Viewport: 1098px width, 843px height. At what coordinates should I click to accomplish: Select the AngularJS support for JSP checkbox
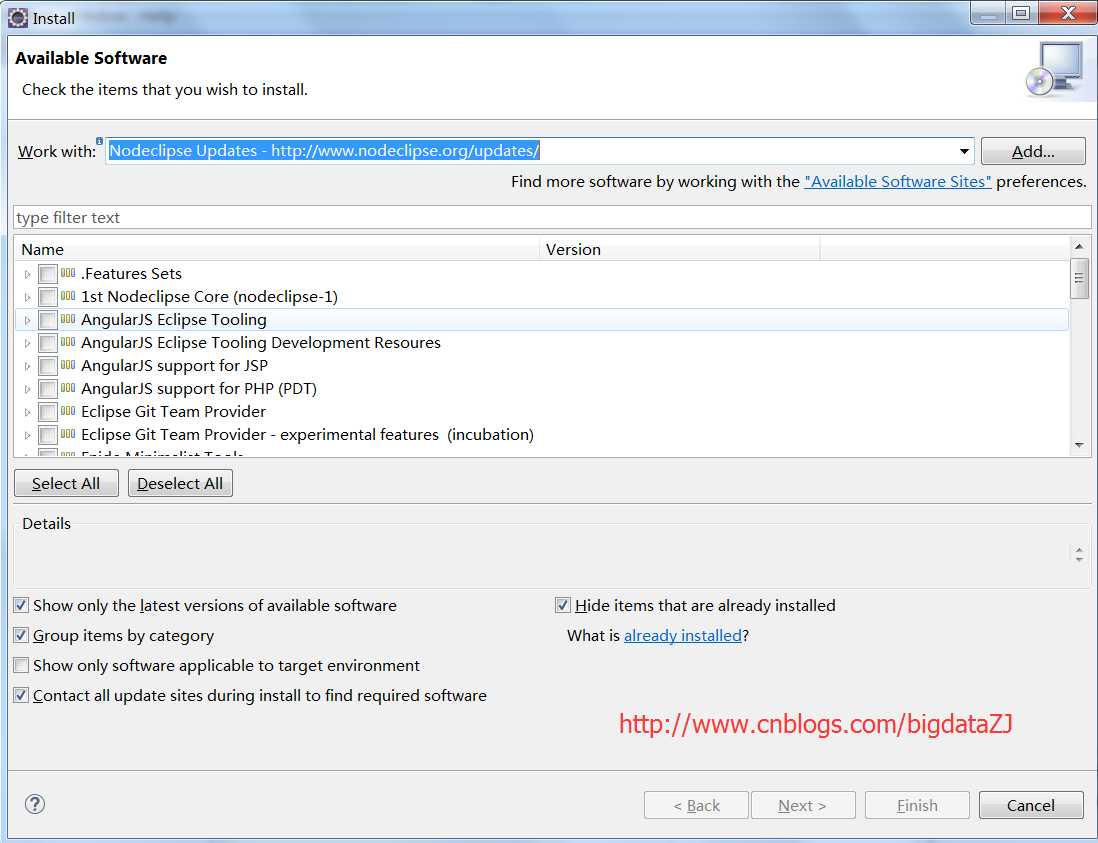point(48,365)
